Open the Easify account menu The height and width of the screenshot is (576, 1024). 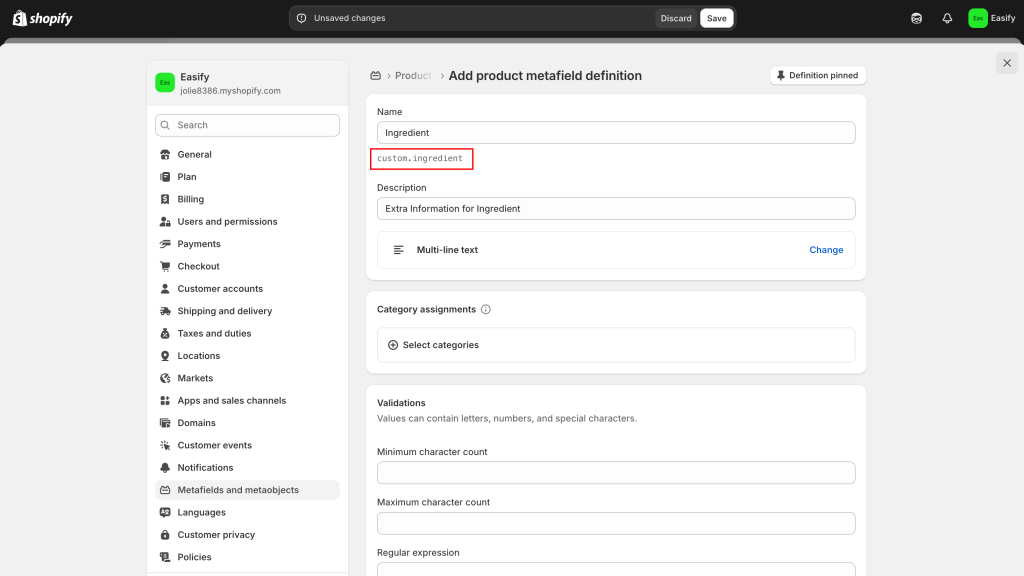[x=991, y=18]
